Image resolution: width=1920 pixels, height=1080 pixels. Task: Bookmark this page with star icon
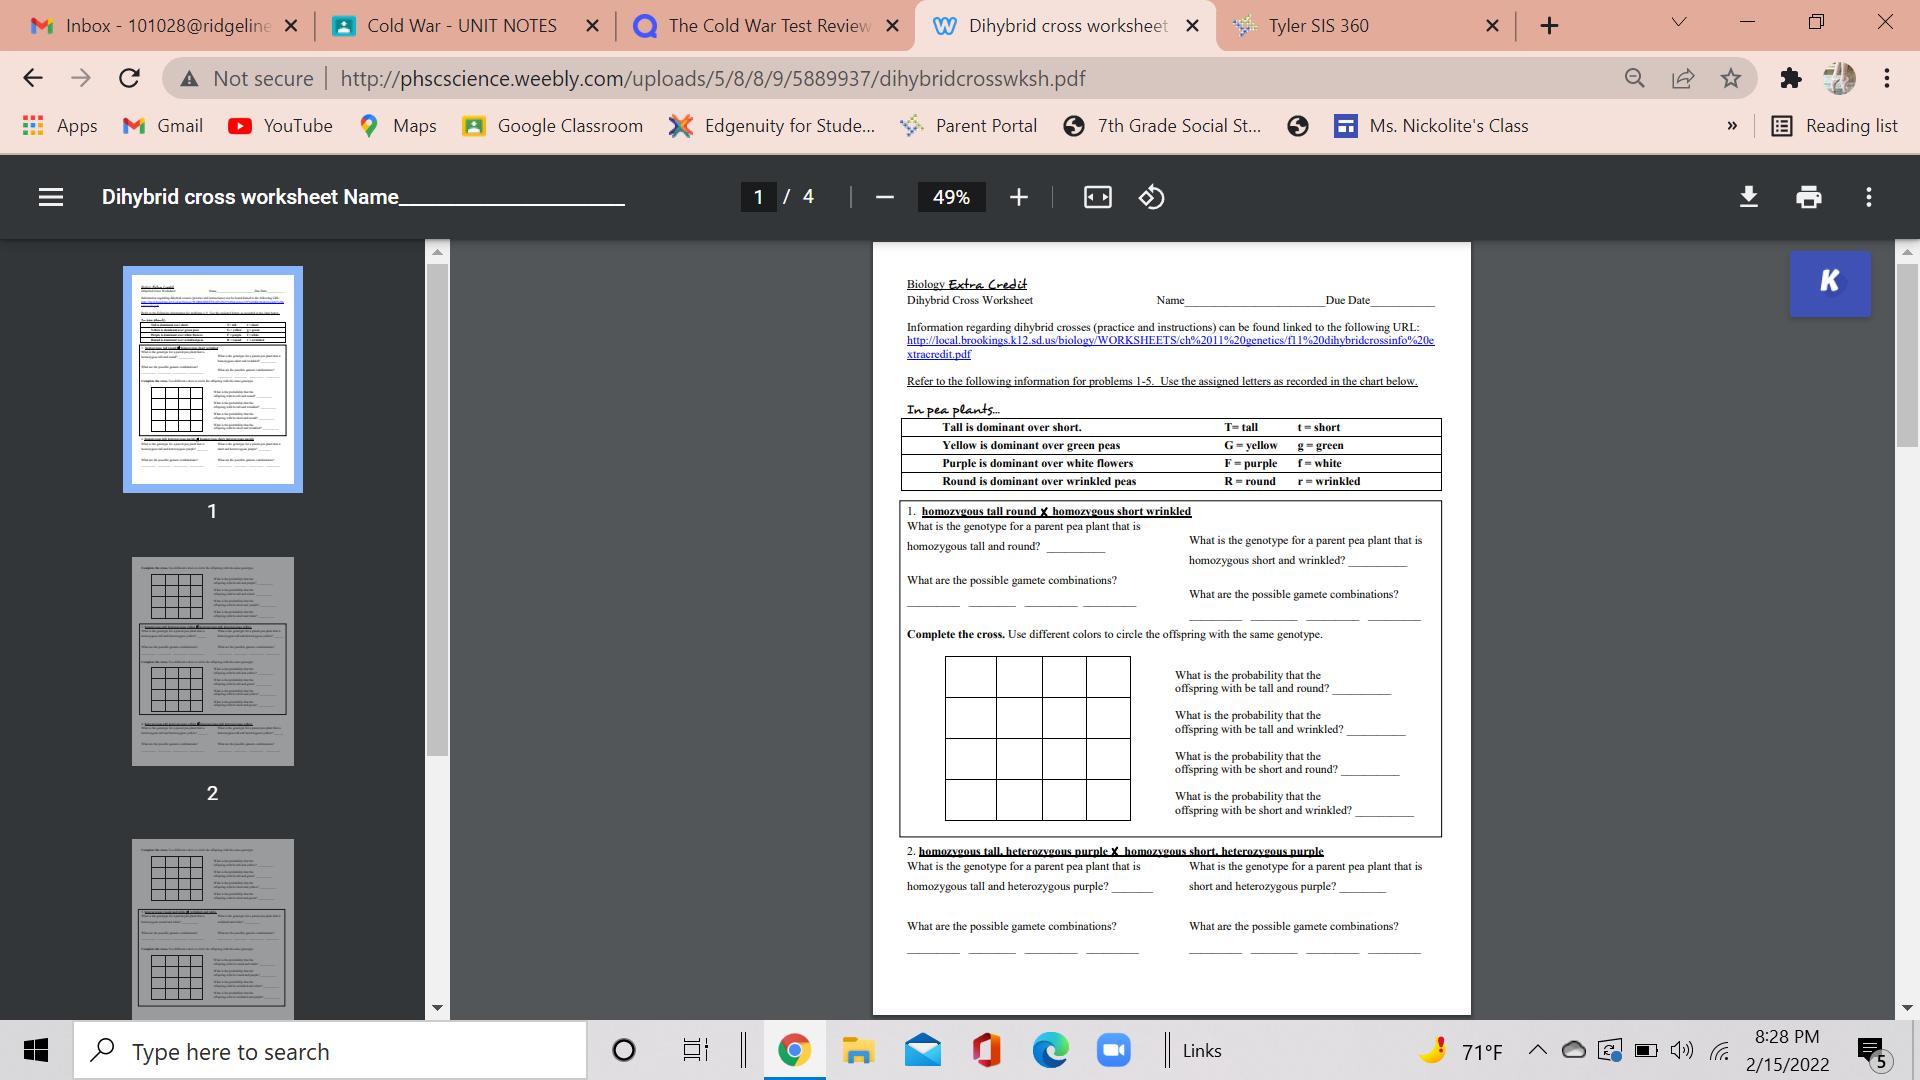click(x=1731, y=78)
